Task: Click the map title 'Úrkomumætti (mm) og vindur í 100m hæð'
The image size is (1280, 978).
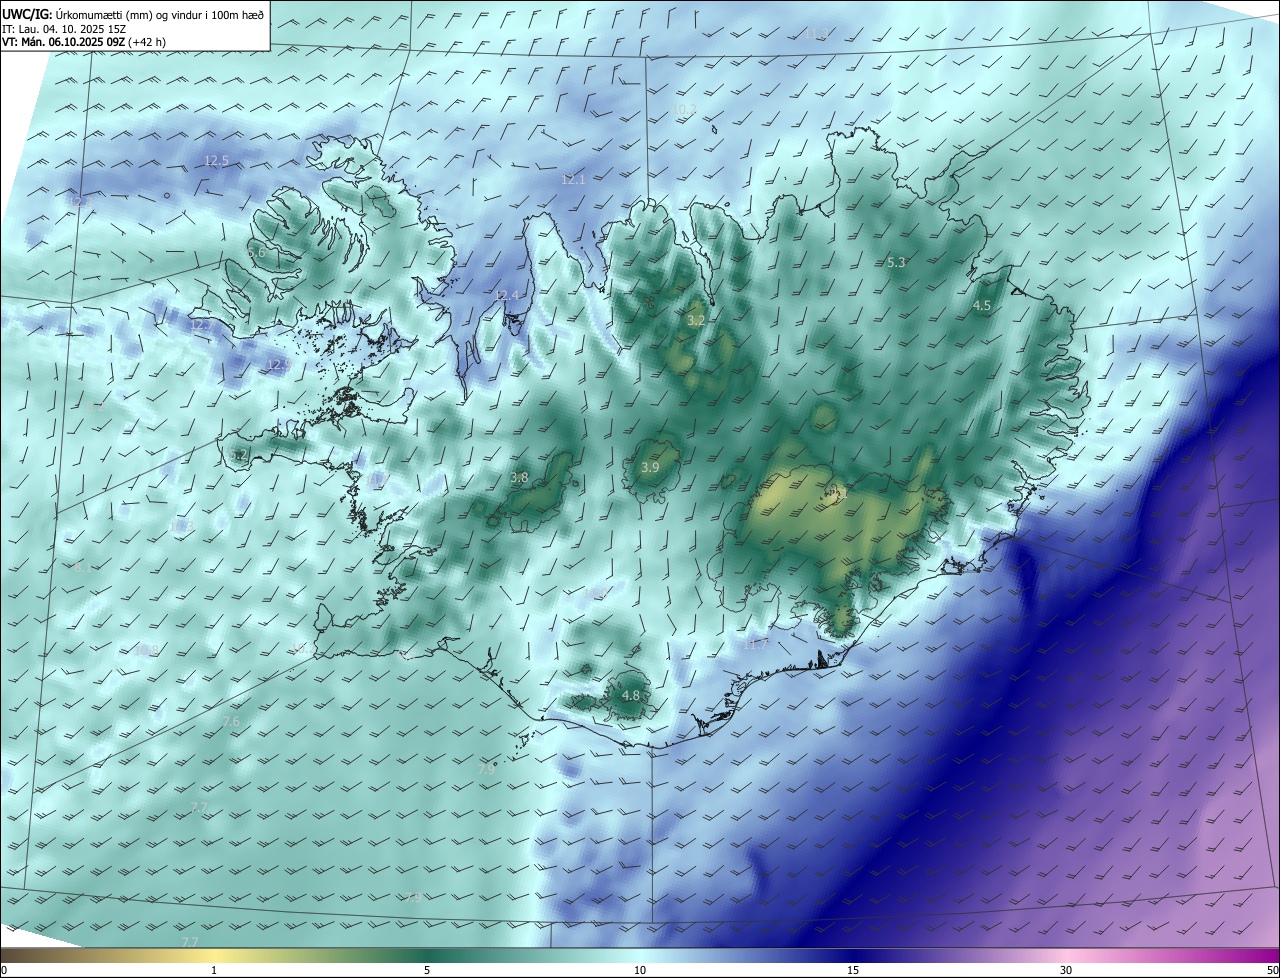Action: click(160, 14)
